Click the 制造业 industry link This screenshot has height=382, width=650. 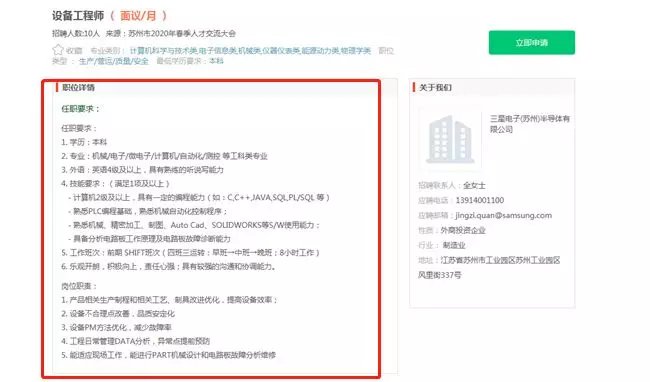click(454, 245)
